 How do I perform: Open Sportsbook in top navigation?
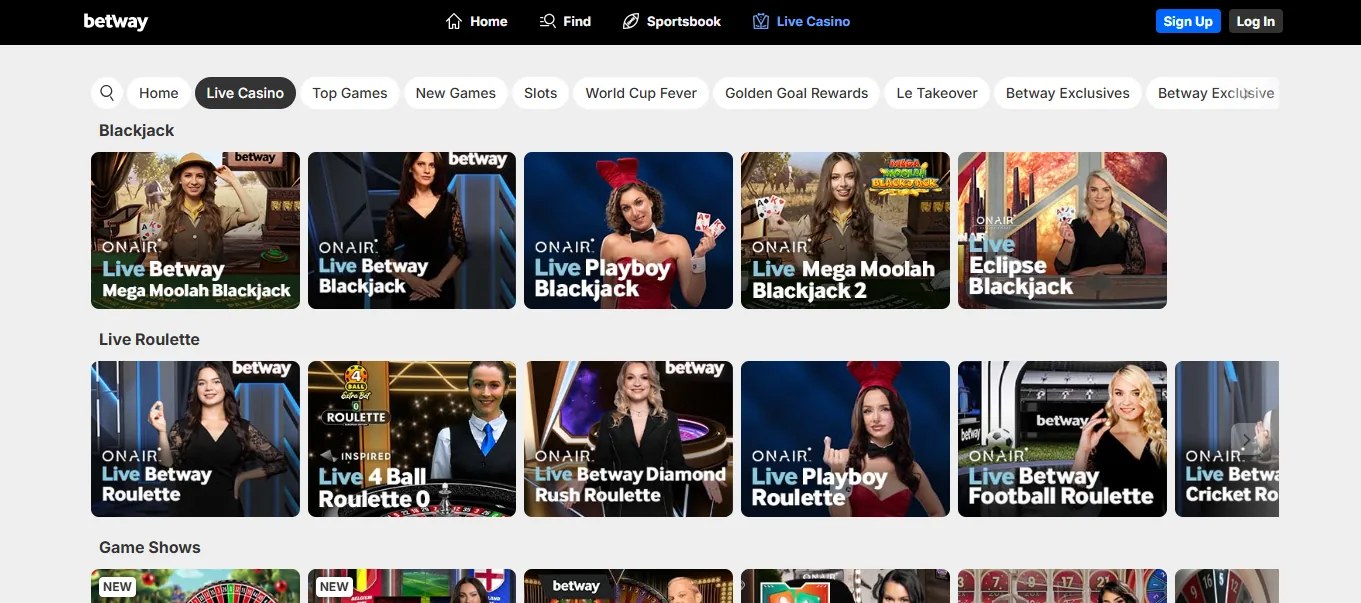tap(672, 21)
